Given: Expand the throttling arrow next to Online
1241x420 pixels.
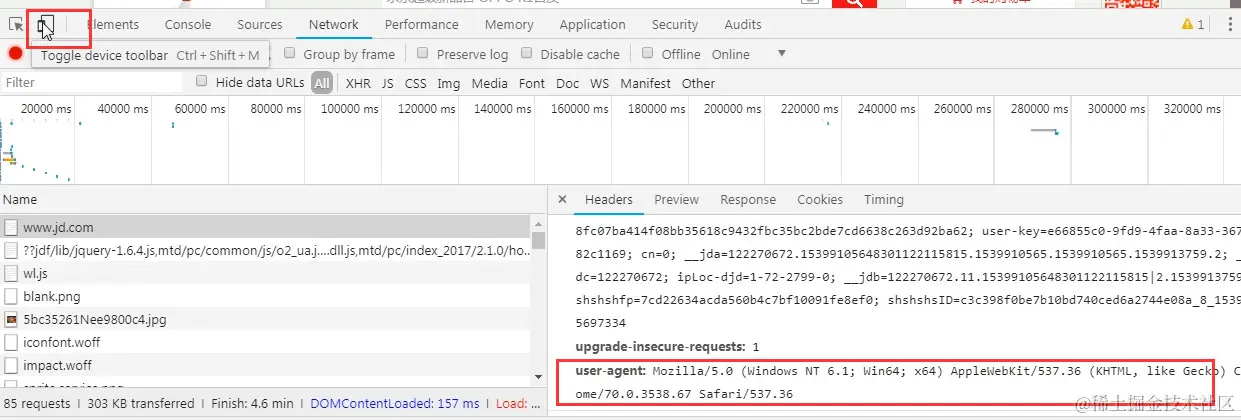Looking at the screenshot, I should tap(781, 54).
